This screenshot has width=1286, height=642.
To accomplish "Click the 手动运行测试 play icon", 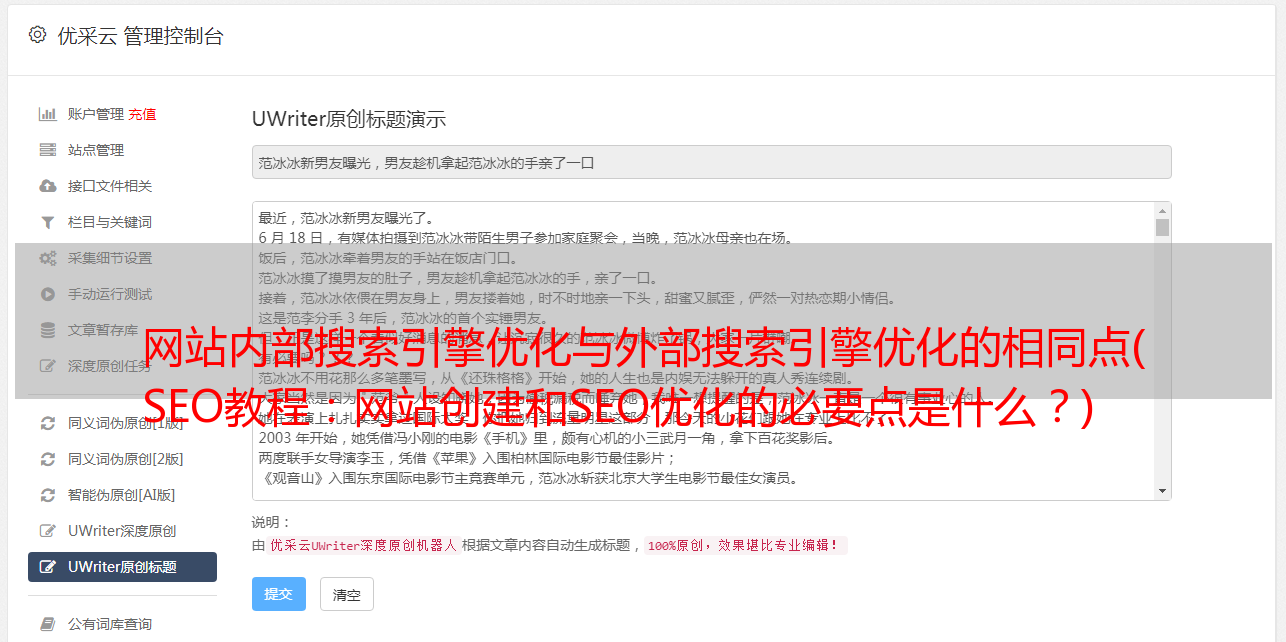I will click(47, 294).
